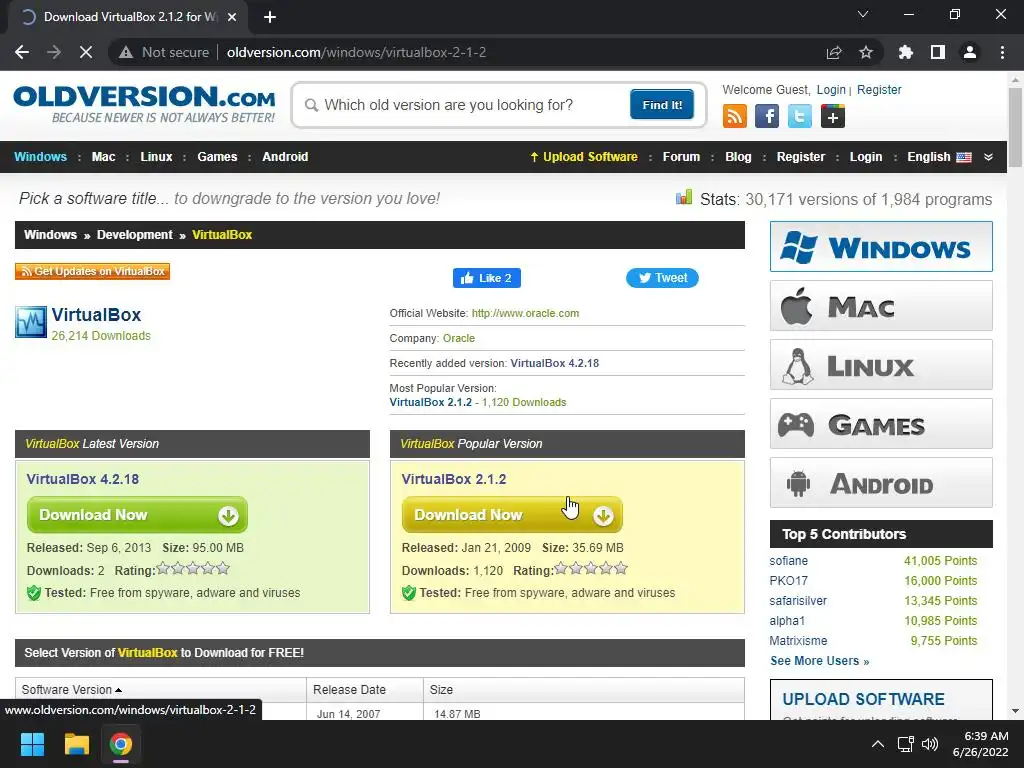Bookmark this page with star icon
1024x768 pixels.
[x=866, y=52]
